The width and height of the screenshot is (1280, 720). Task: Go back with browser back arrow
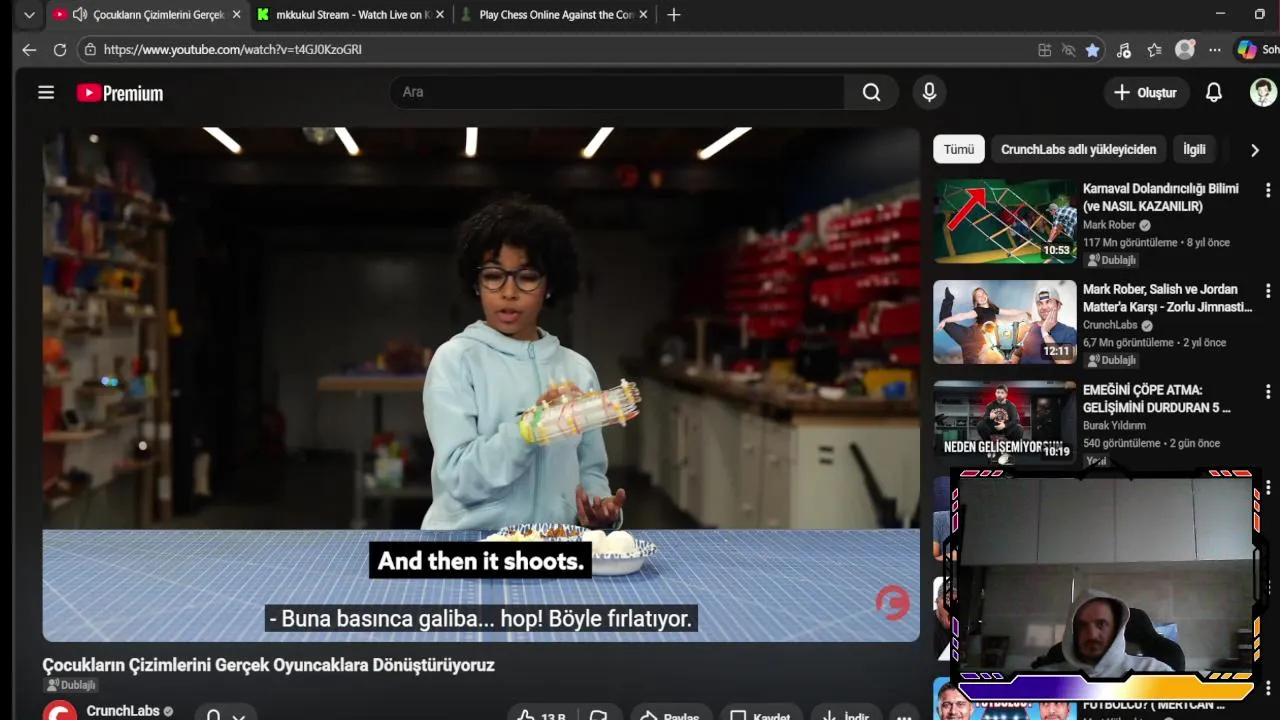29,49
